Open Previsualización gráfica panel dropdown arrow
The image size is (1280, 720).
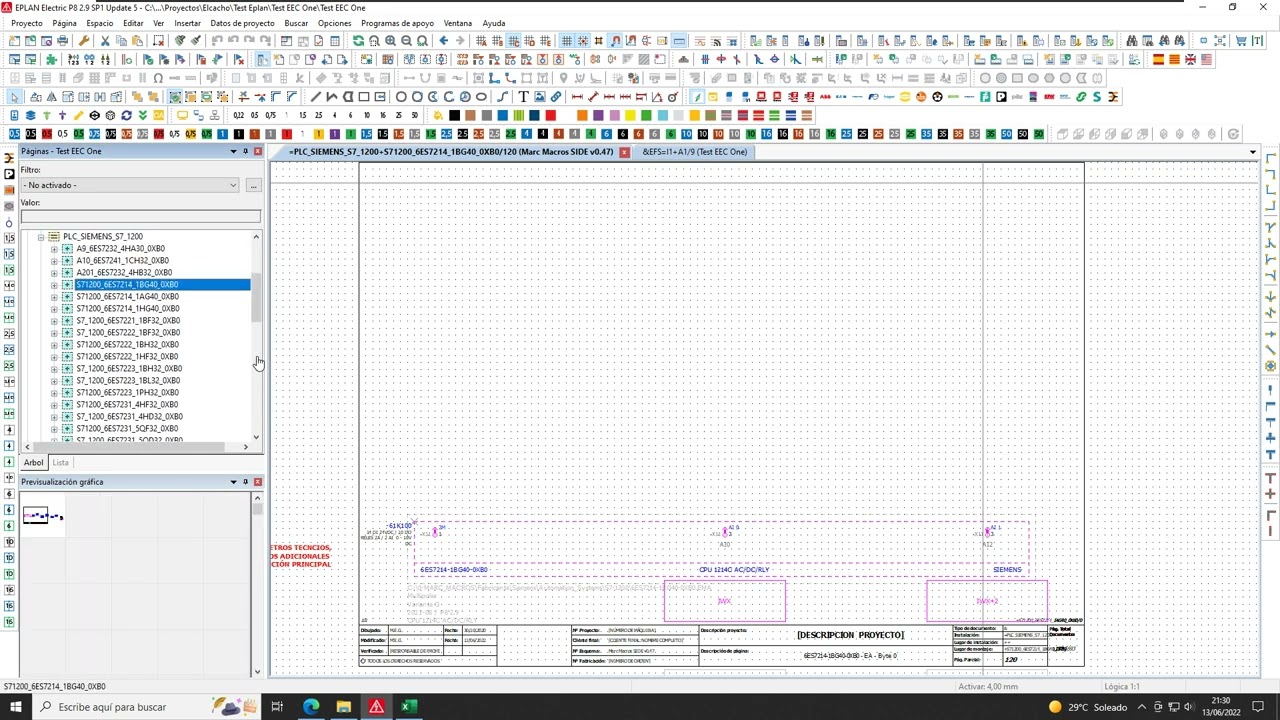pyautogui.click(x=233, y=482)
